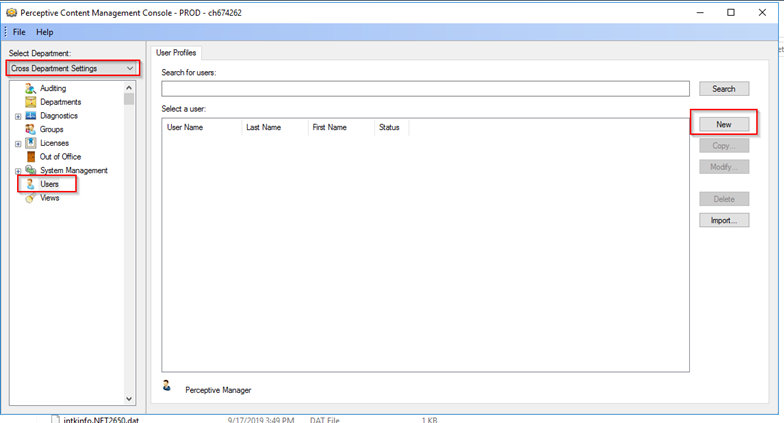
Task: Select the User Profiles tab
Action: click(x=176, y=52)
